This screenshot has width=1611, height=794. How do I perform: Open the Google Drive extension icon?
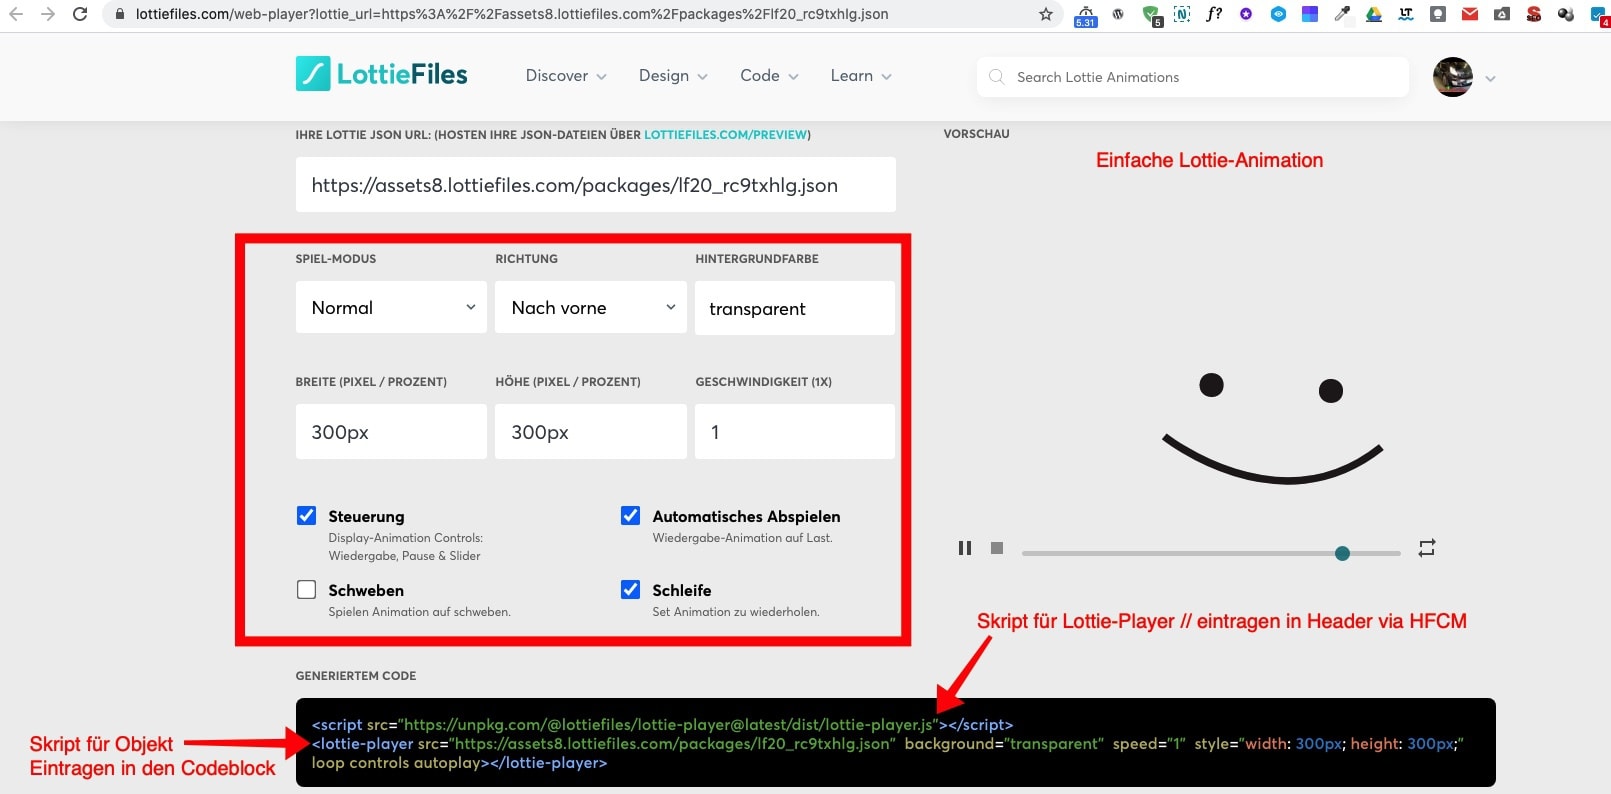coord(1374,14)
